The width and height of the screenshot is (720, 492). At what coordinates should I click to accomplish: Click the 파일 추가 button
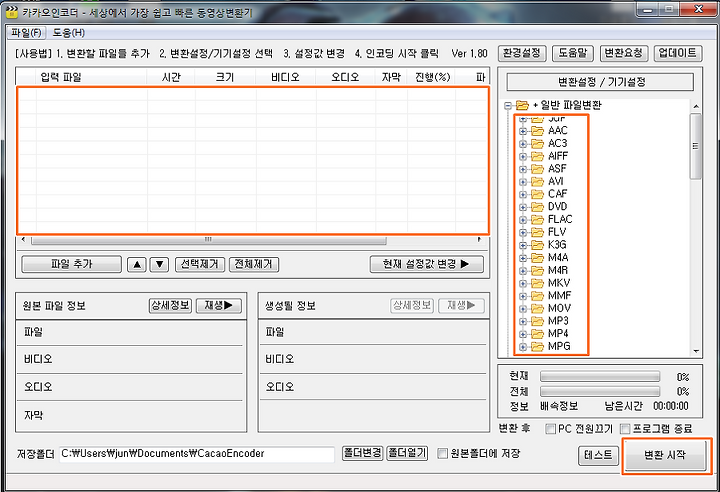point(72,264)
